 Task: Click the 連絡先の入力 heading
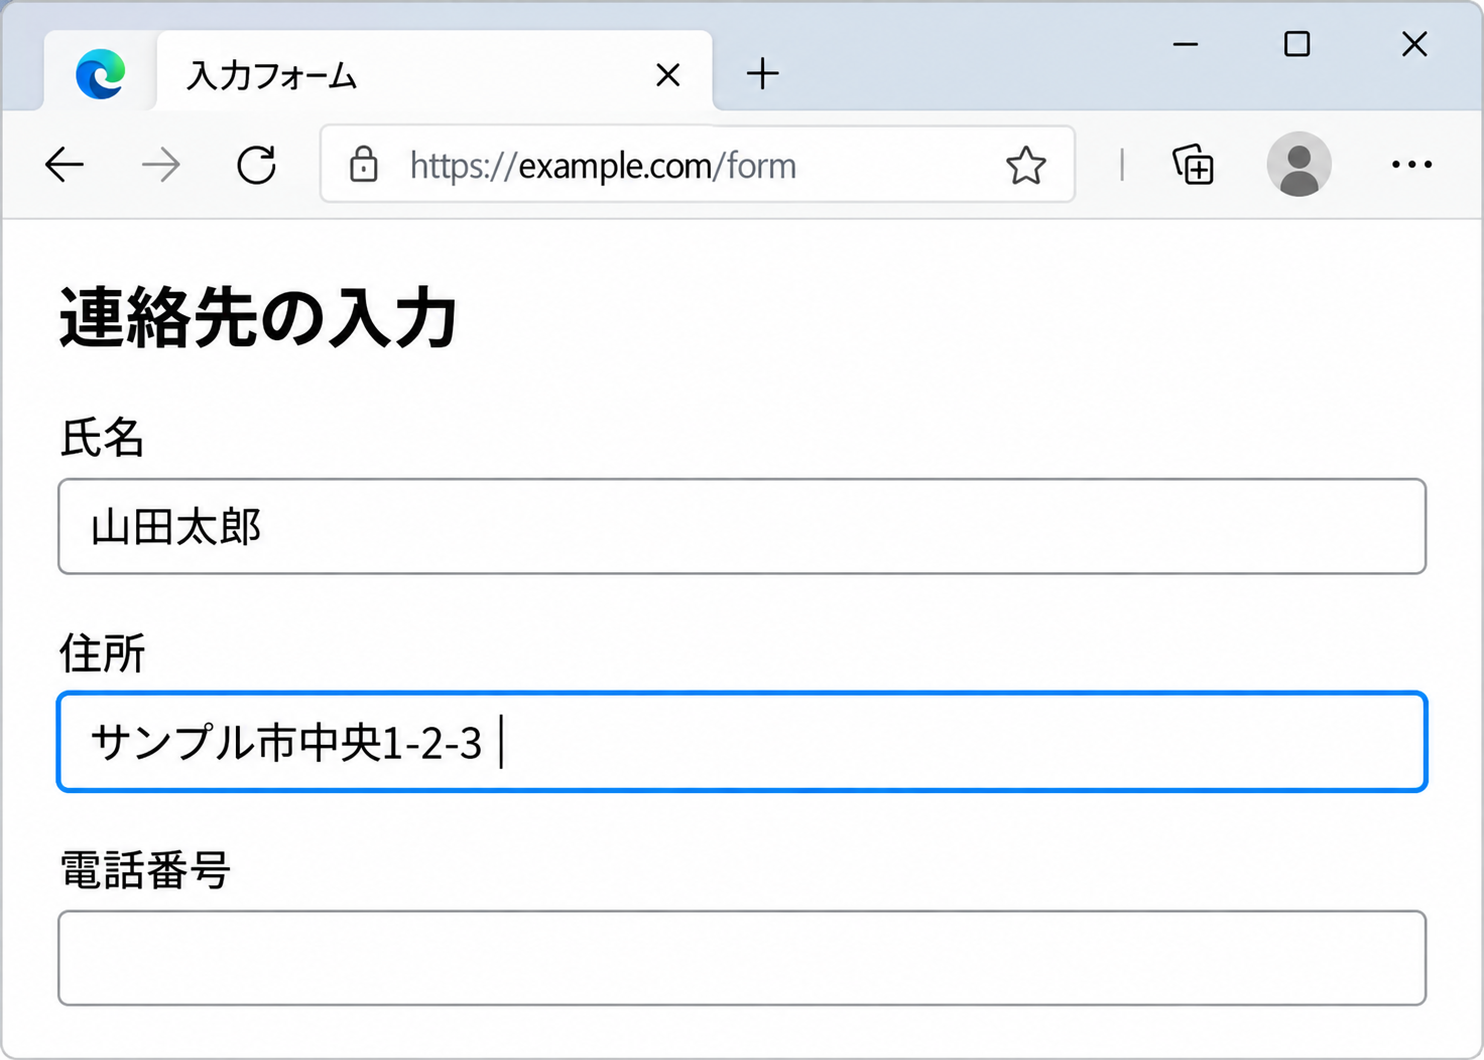point(259,318)
